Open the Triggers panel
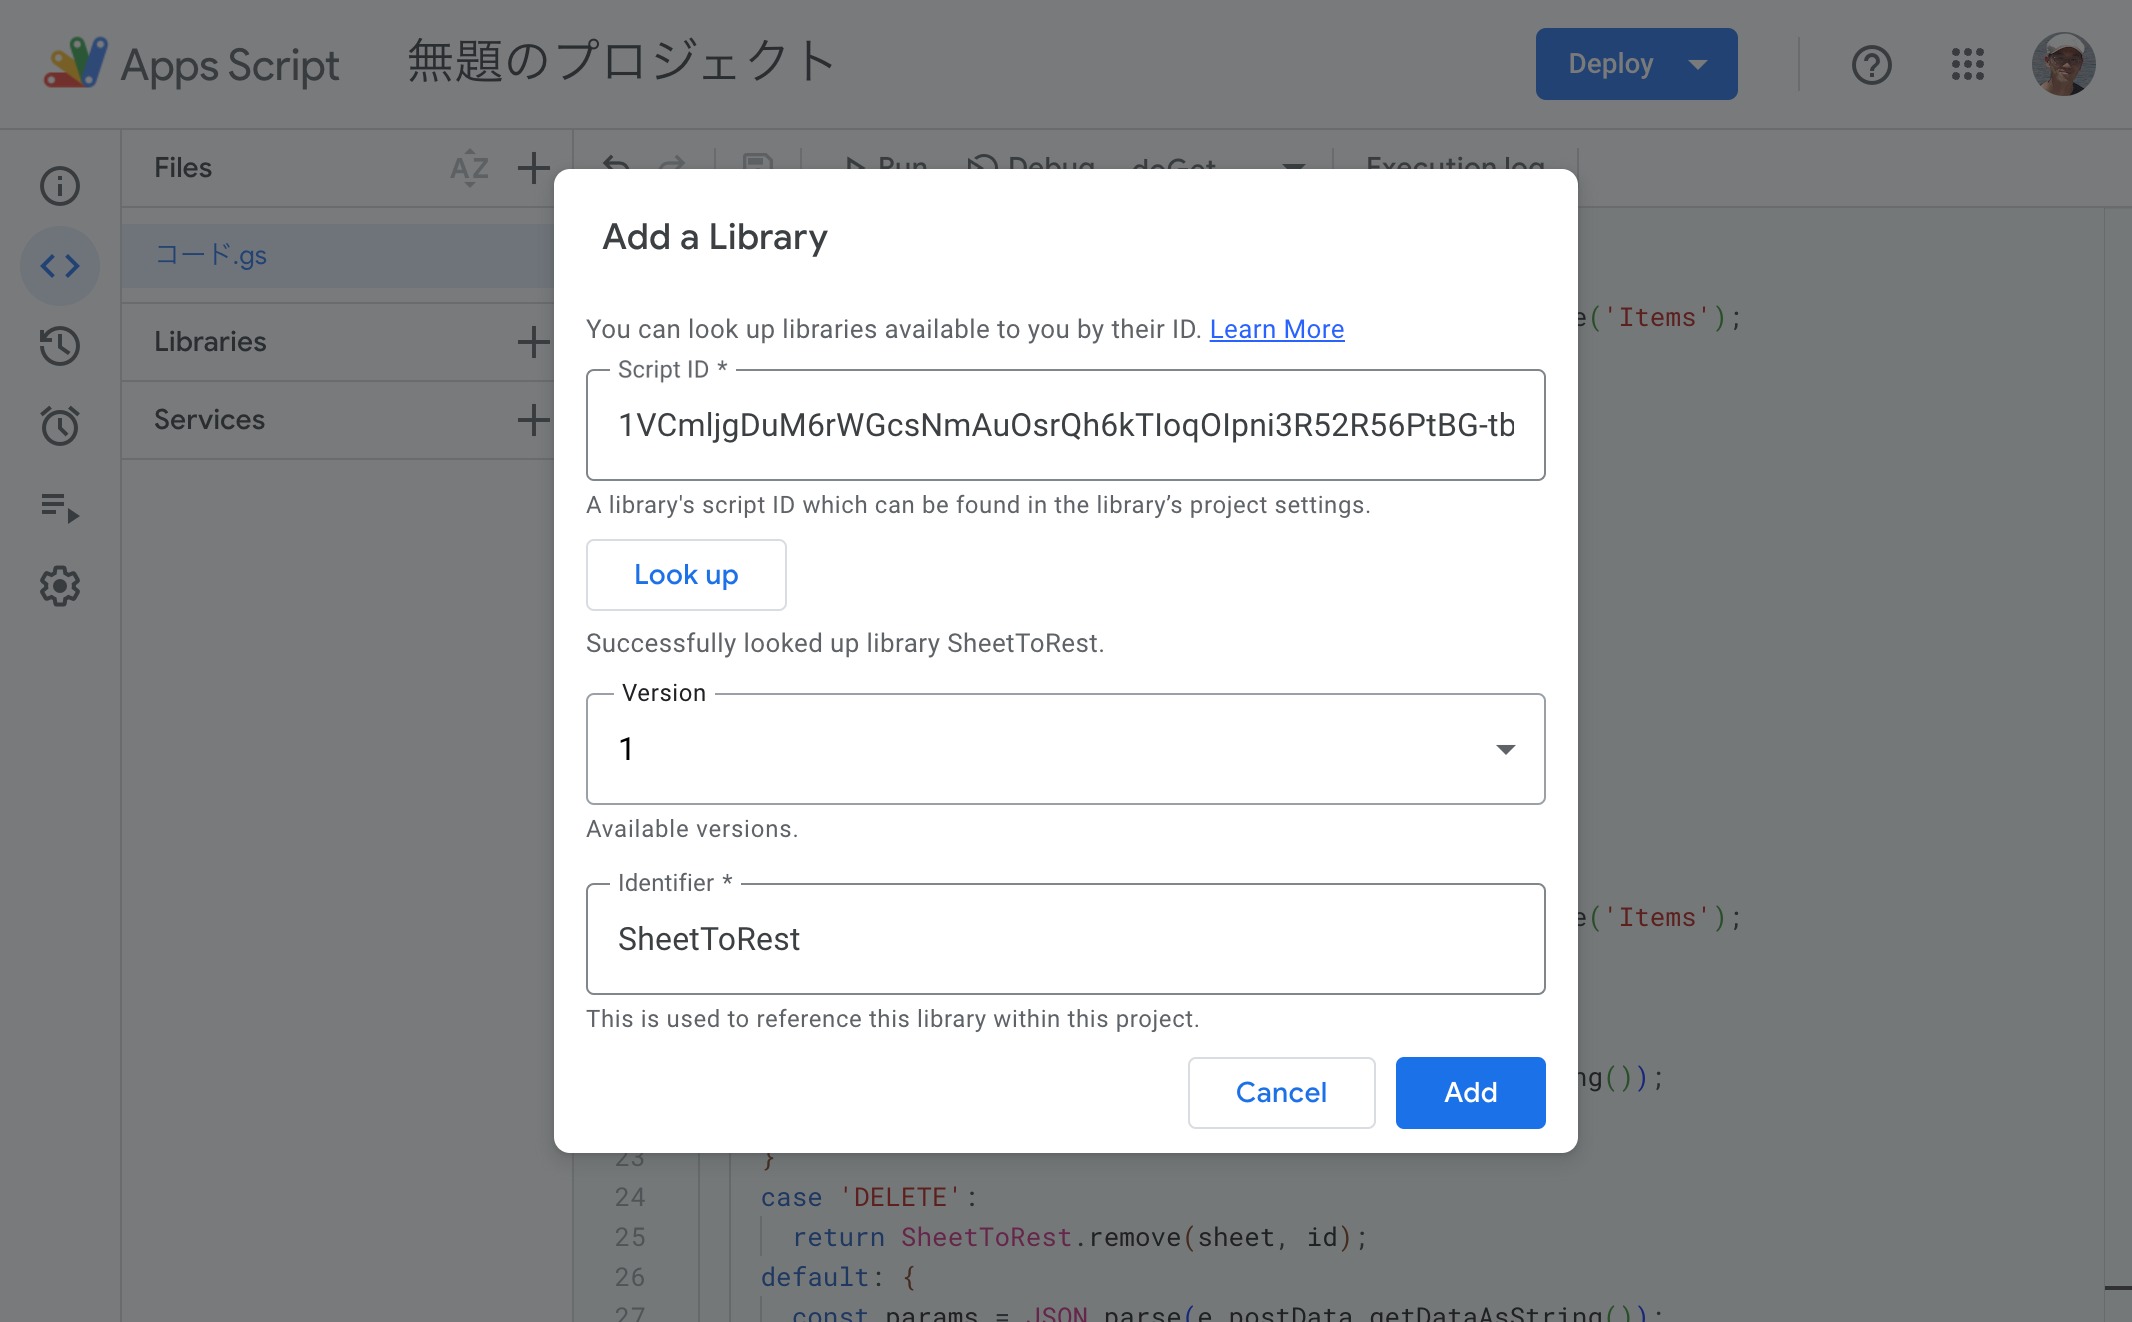The height and width of the screenshot is (1322, 2132). 59,426
